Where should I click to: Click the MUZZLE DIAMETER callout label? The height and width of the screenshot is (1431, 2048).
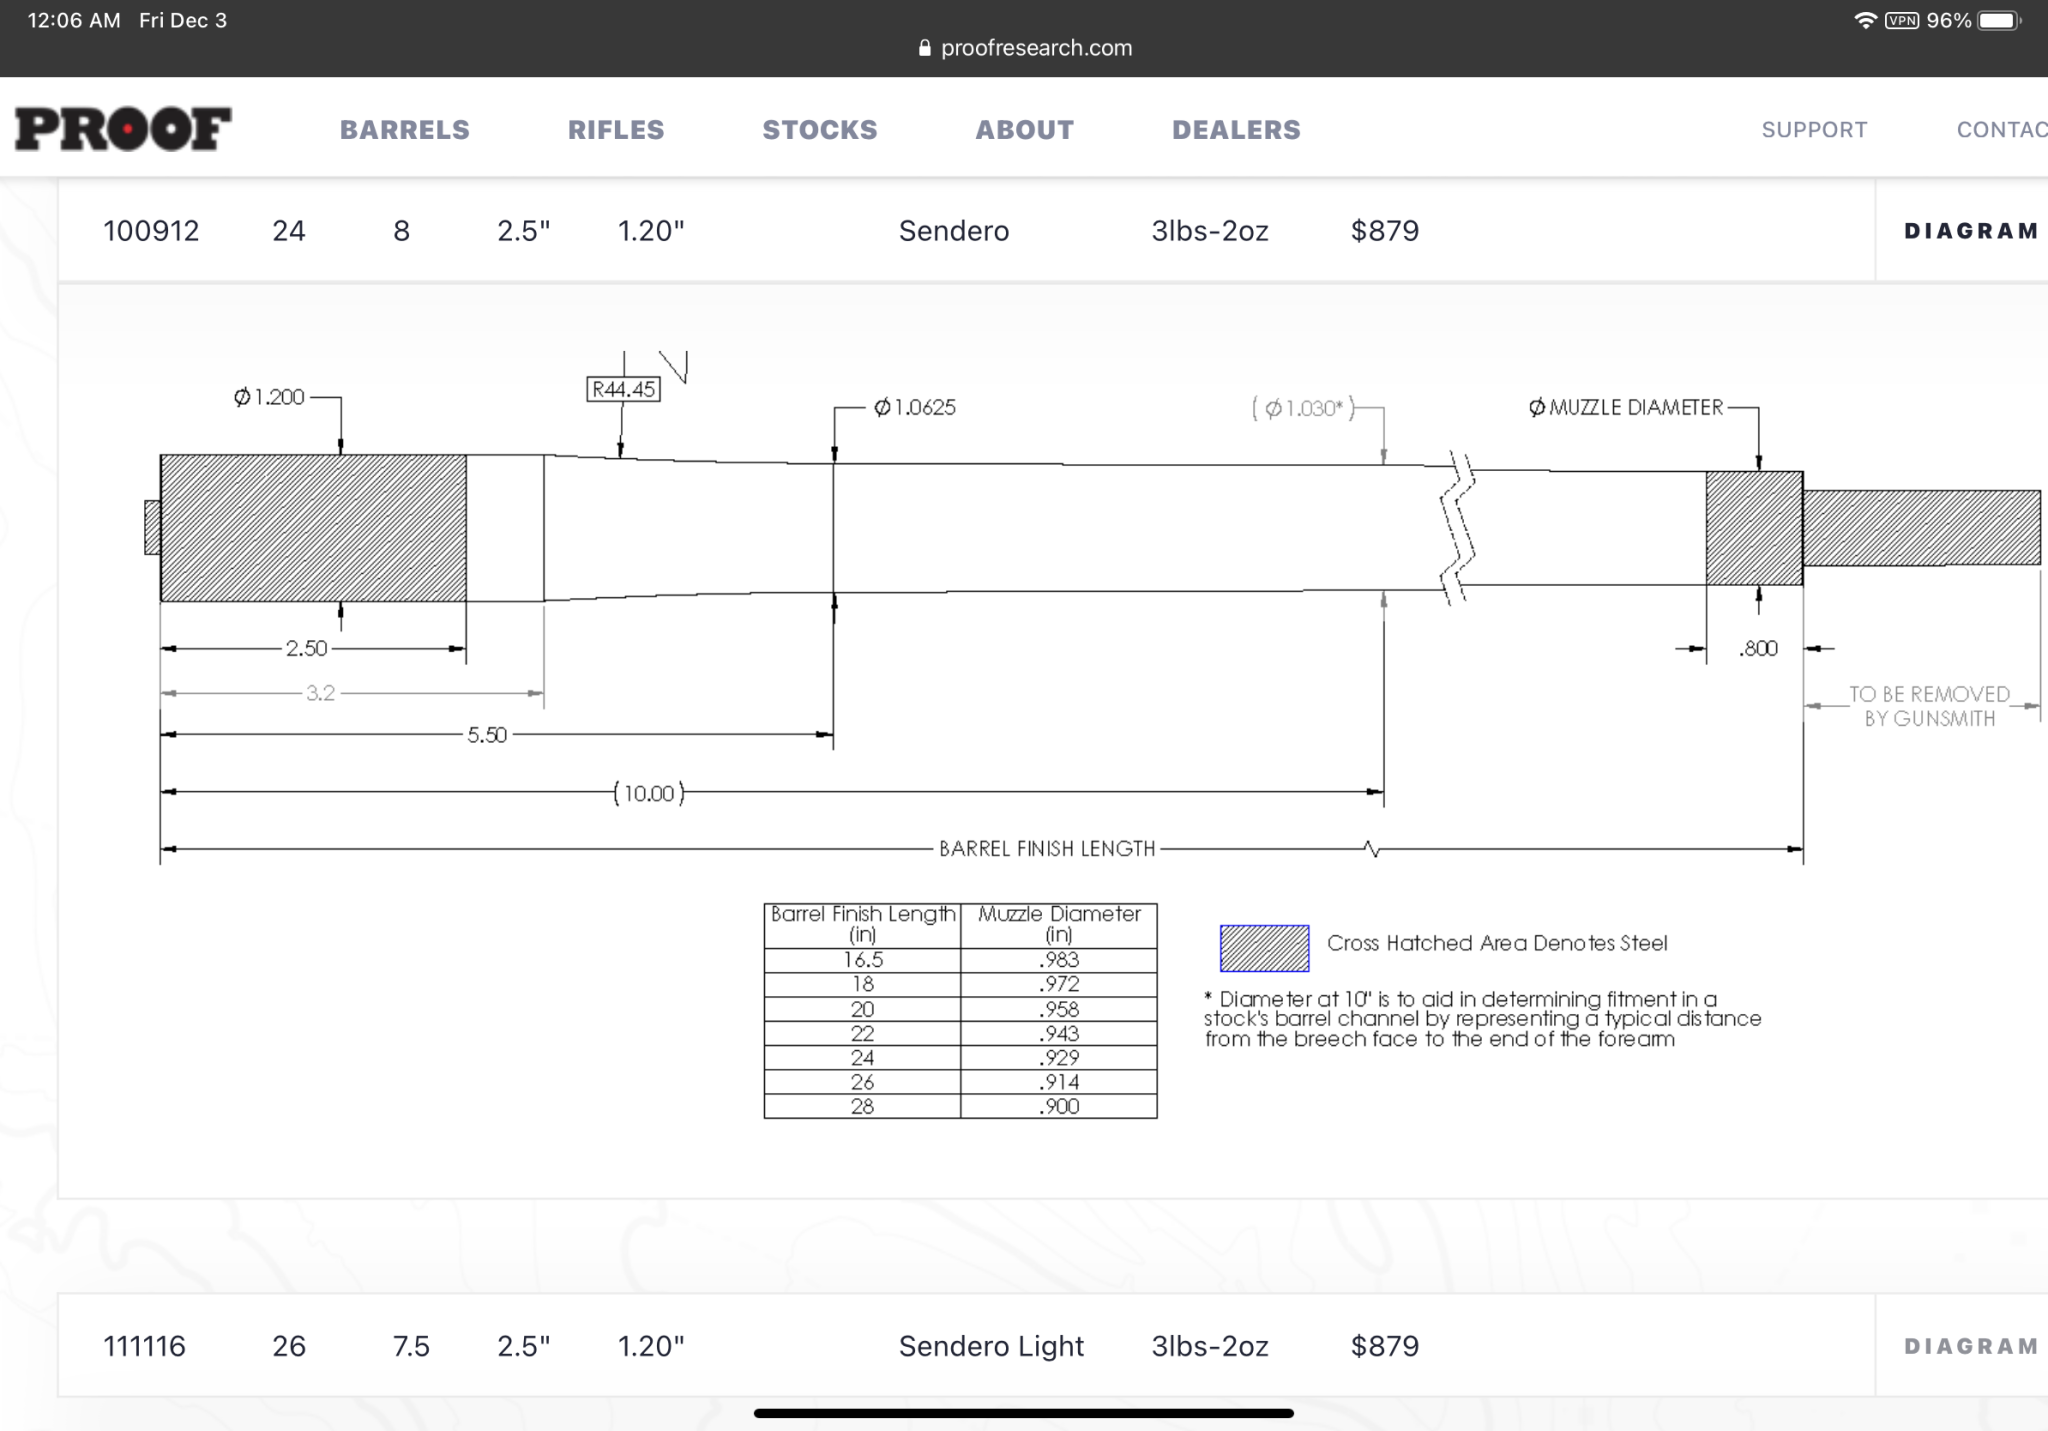click(x=1626, y=408)
